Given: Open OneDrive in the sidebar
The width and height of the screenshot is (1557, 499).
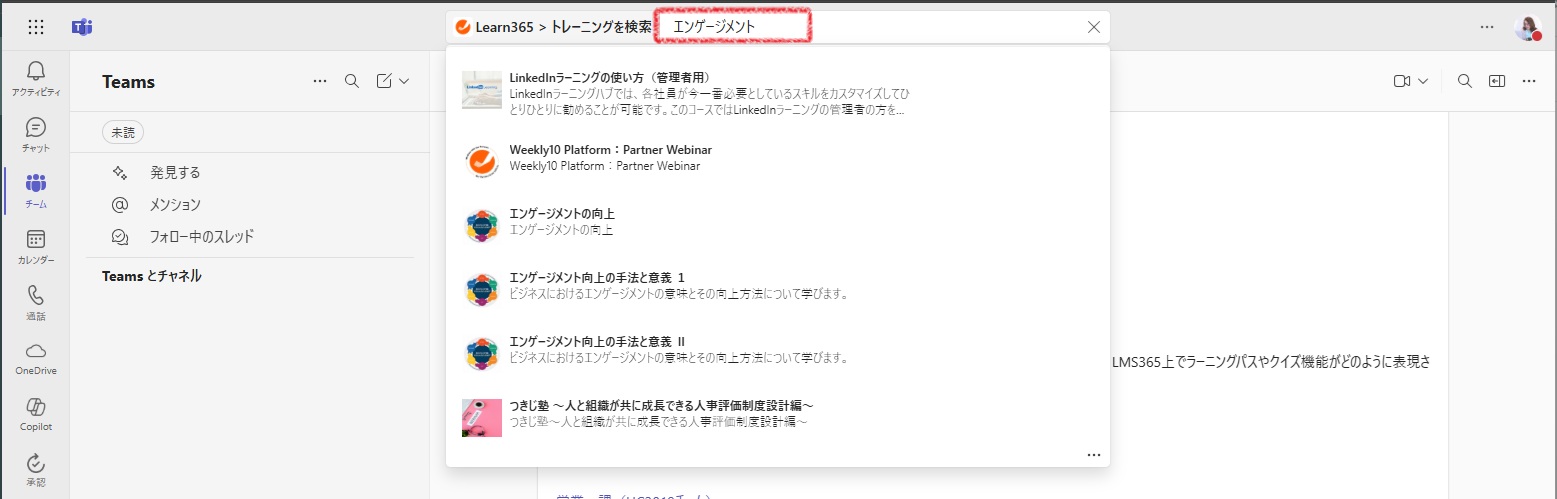Looking at the screenshot, I should click(x=36, y=358).
